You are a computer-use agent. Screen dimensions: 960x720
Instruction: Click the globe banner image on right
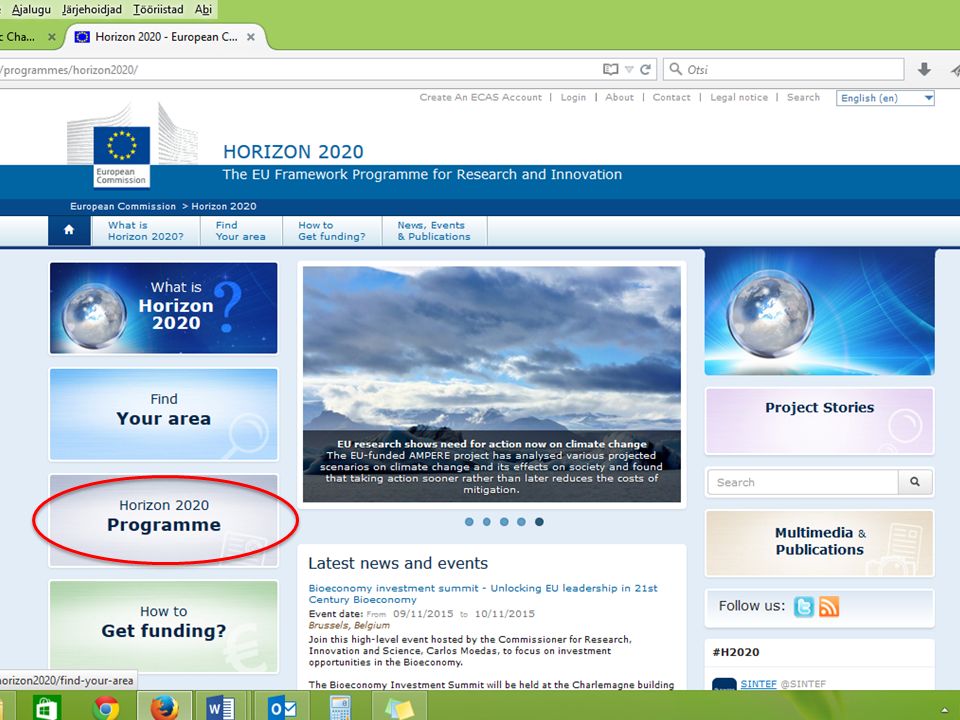pos(819,312)
